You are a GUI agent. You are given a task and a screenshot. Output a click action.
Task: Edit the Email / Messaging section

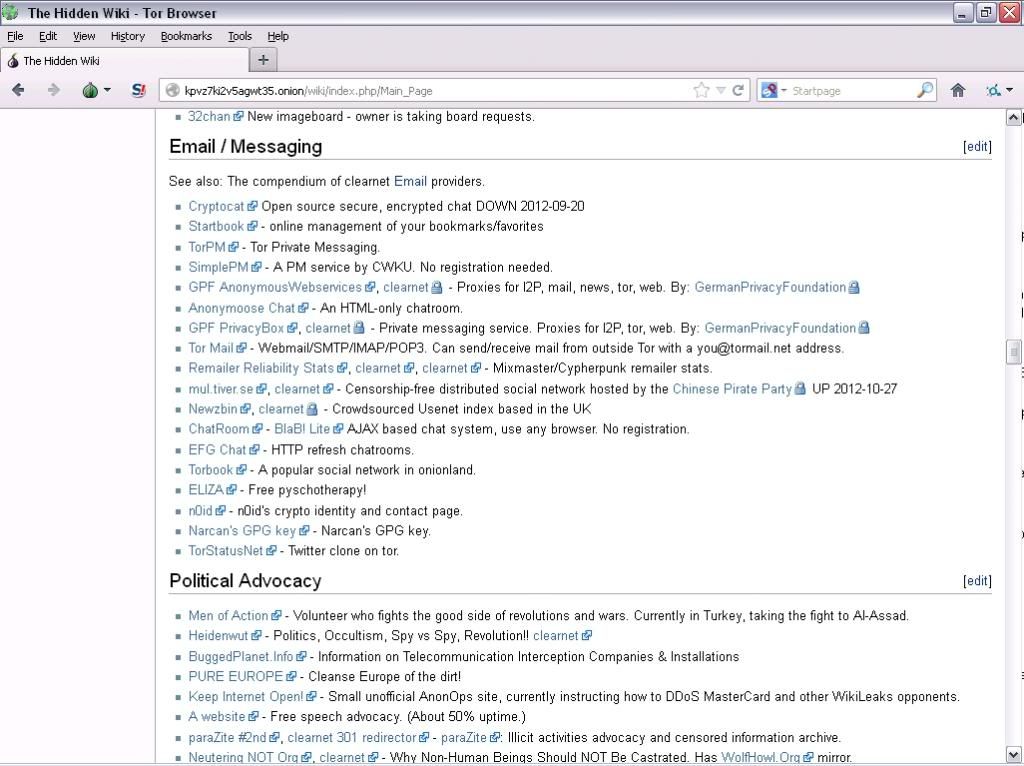[x=977, y=146]
